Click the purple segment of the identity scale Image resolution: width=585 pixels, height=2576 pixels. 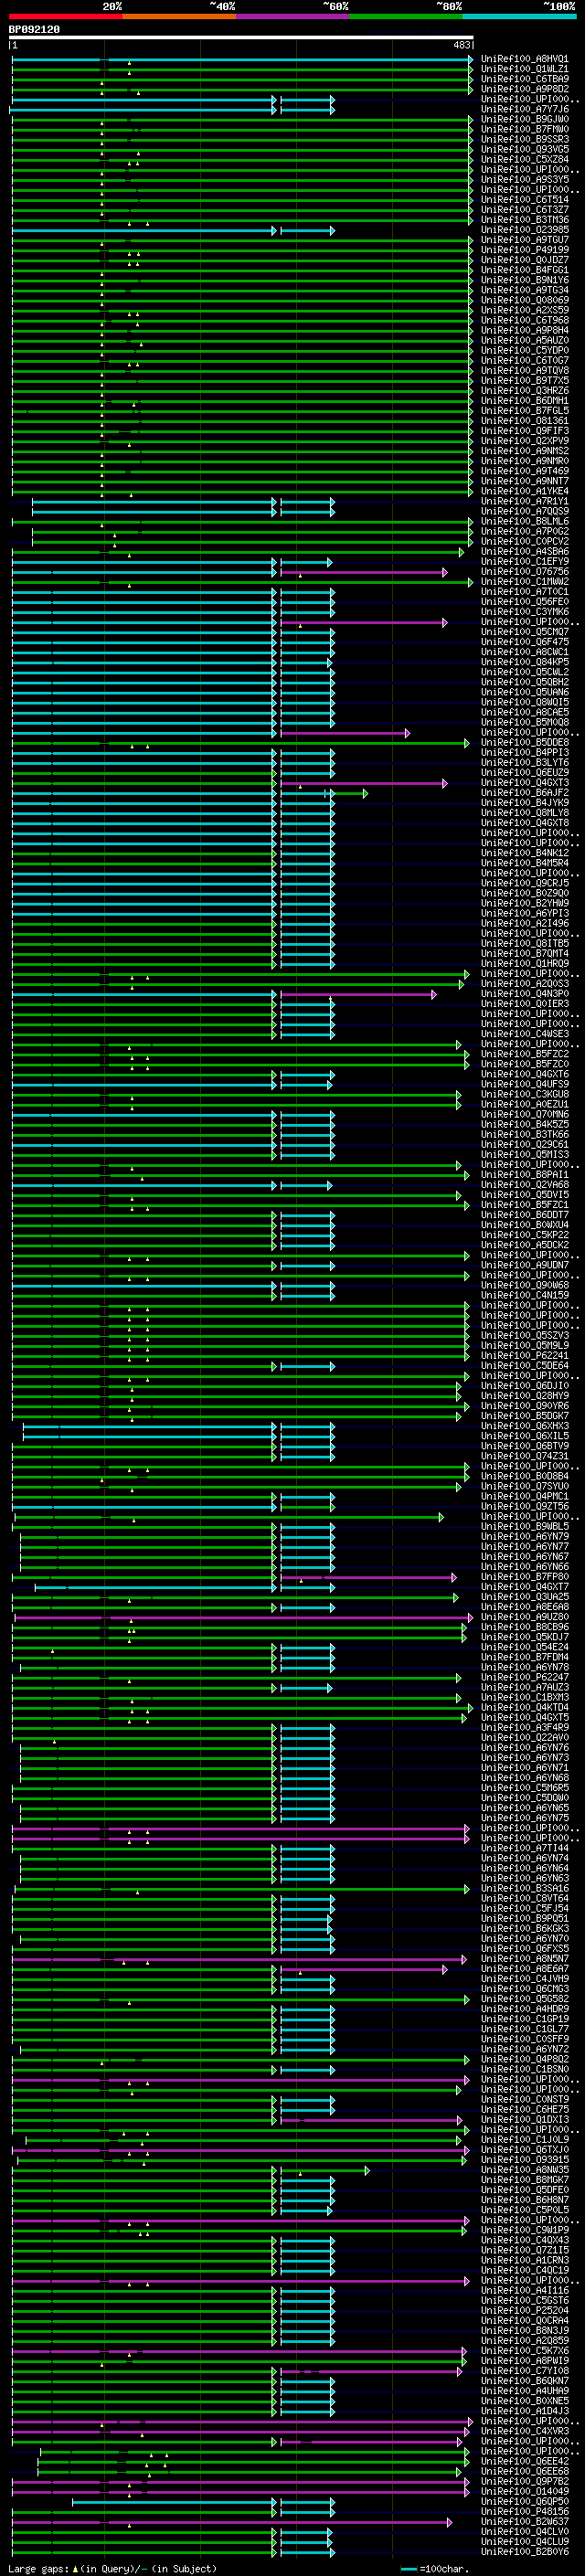[x=293, y=17]
